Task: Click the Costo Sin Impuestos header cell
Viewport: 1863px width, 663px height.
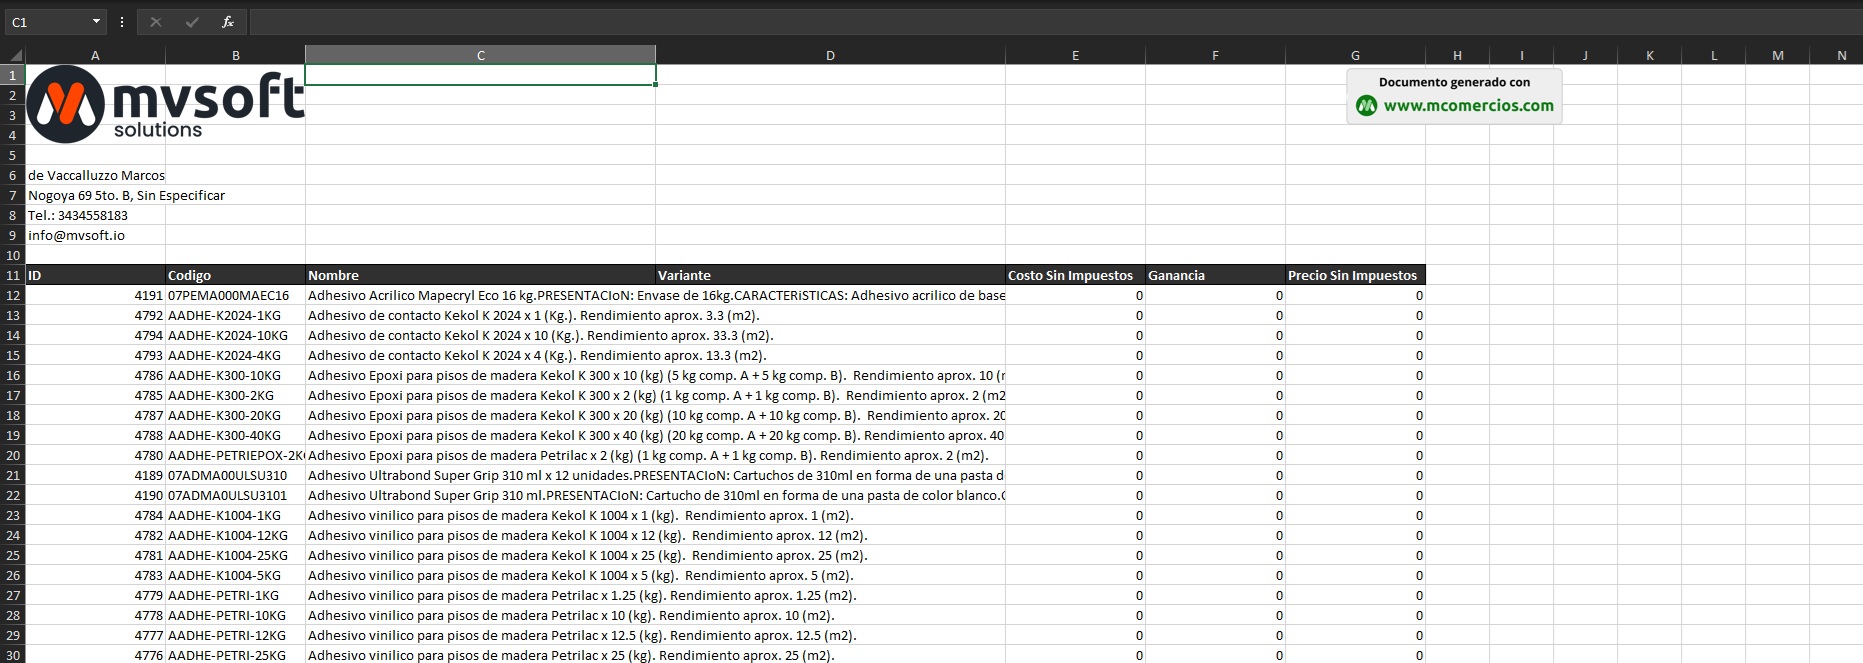Action: click(x=1075, y=275)
